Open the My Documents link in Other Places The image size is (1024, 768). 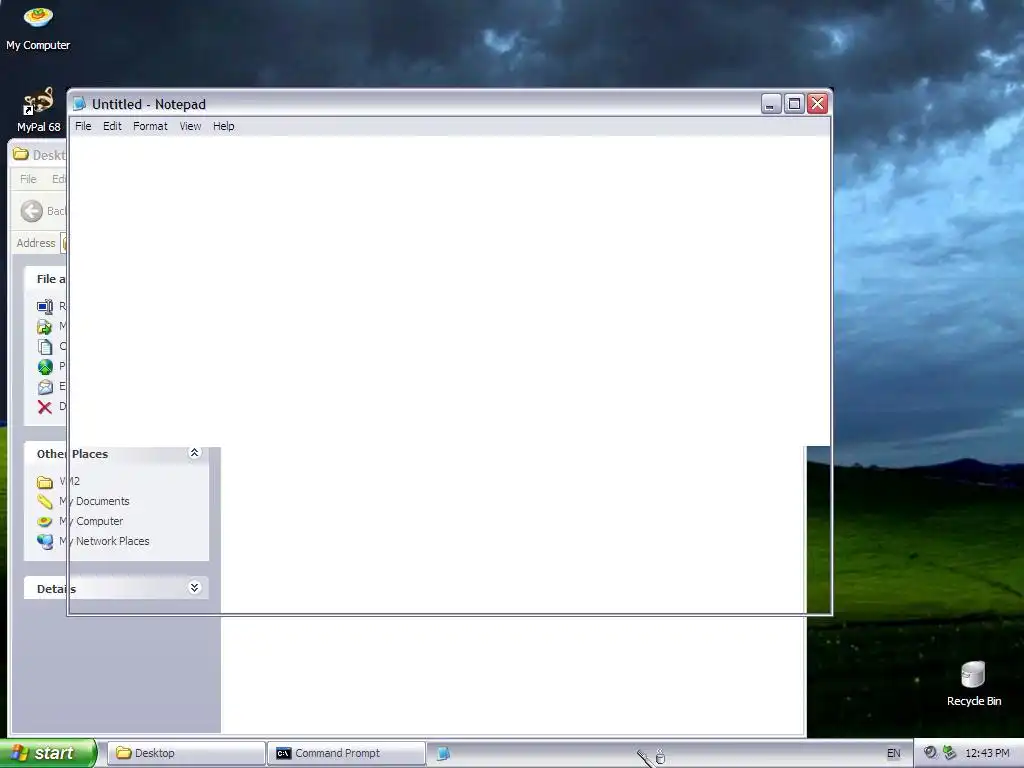[95, 501]
